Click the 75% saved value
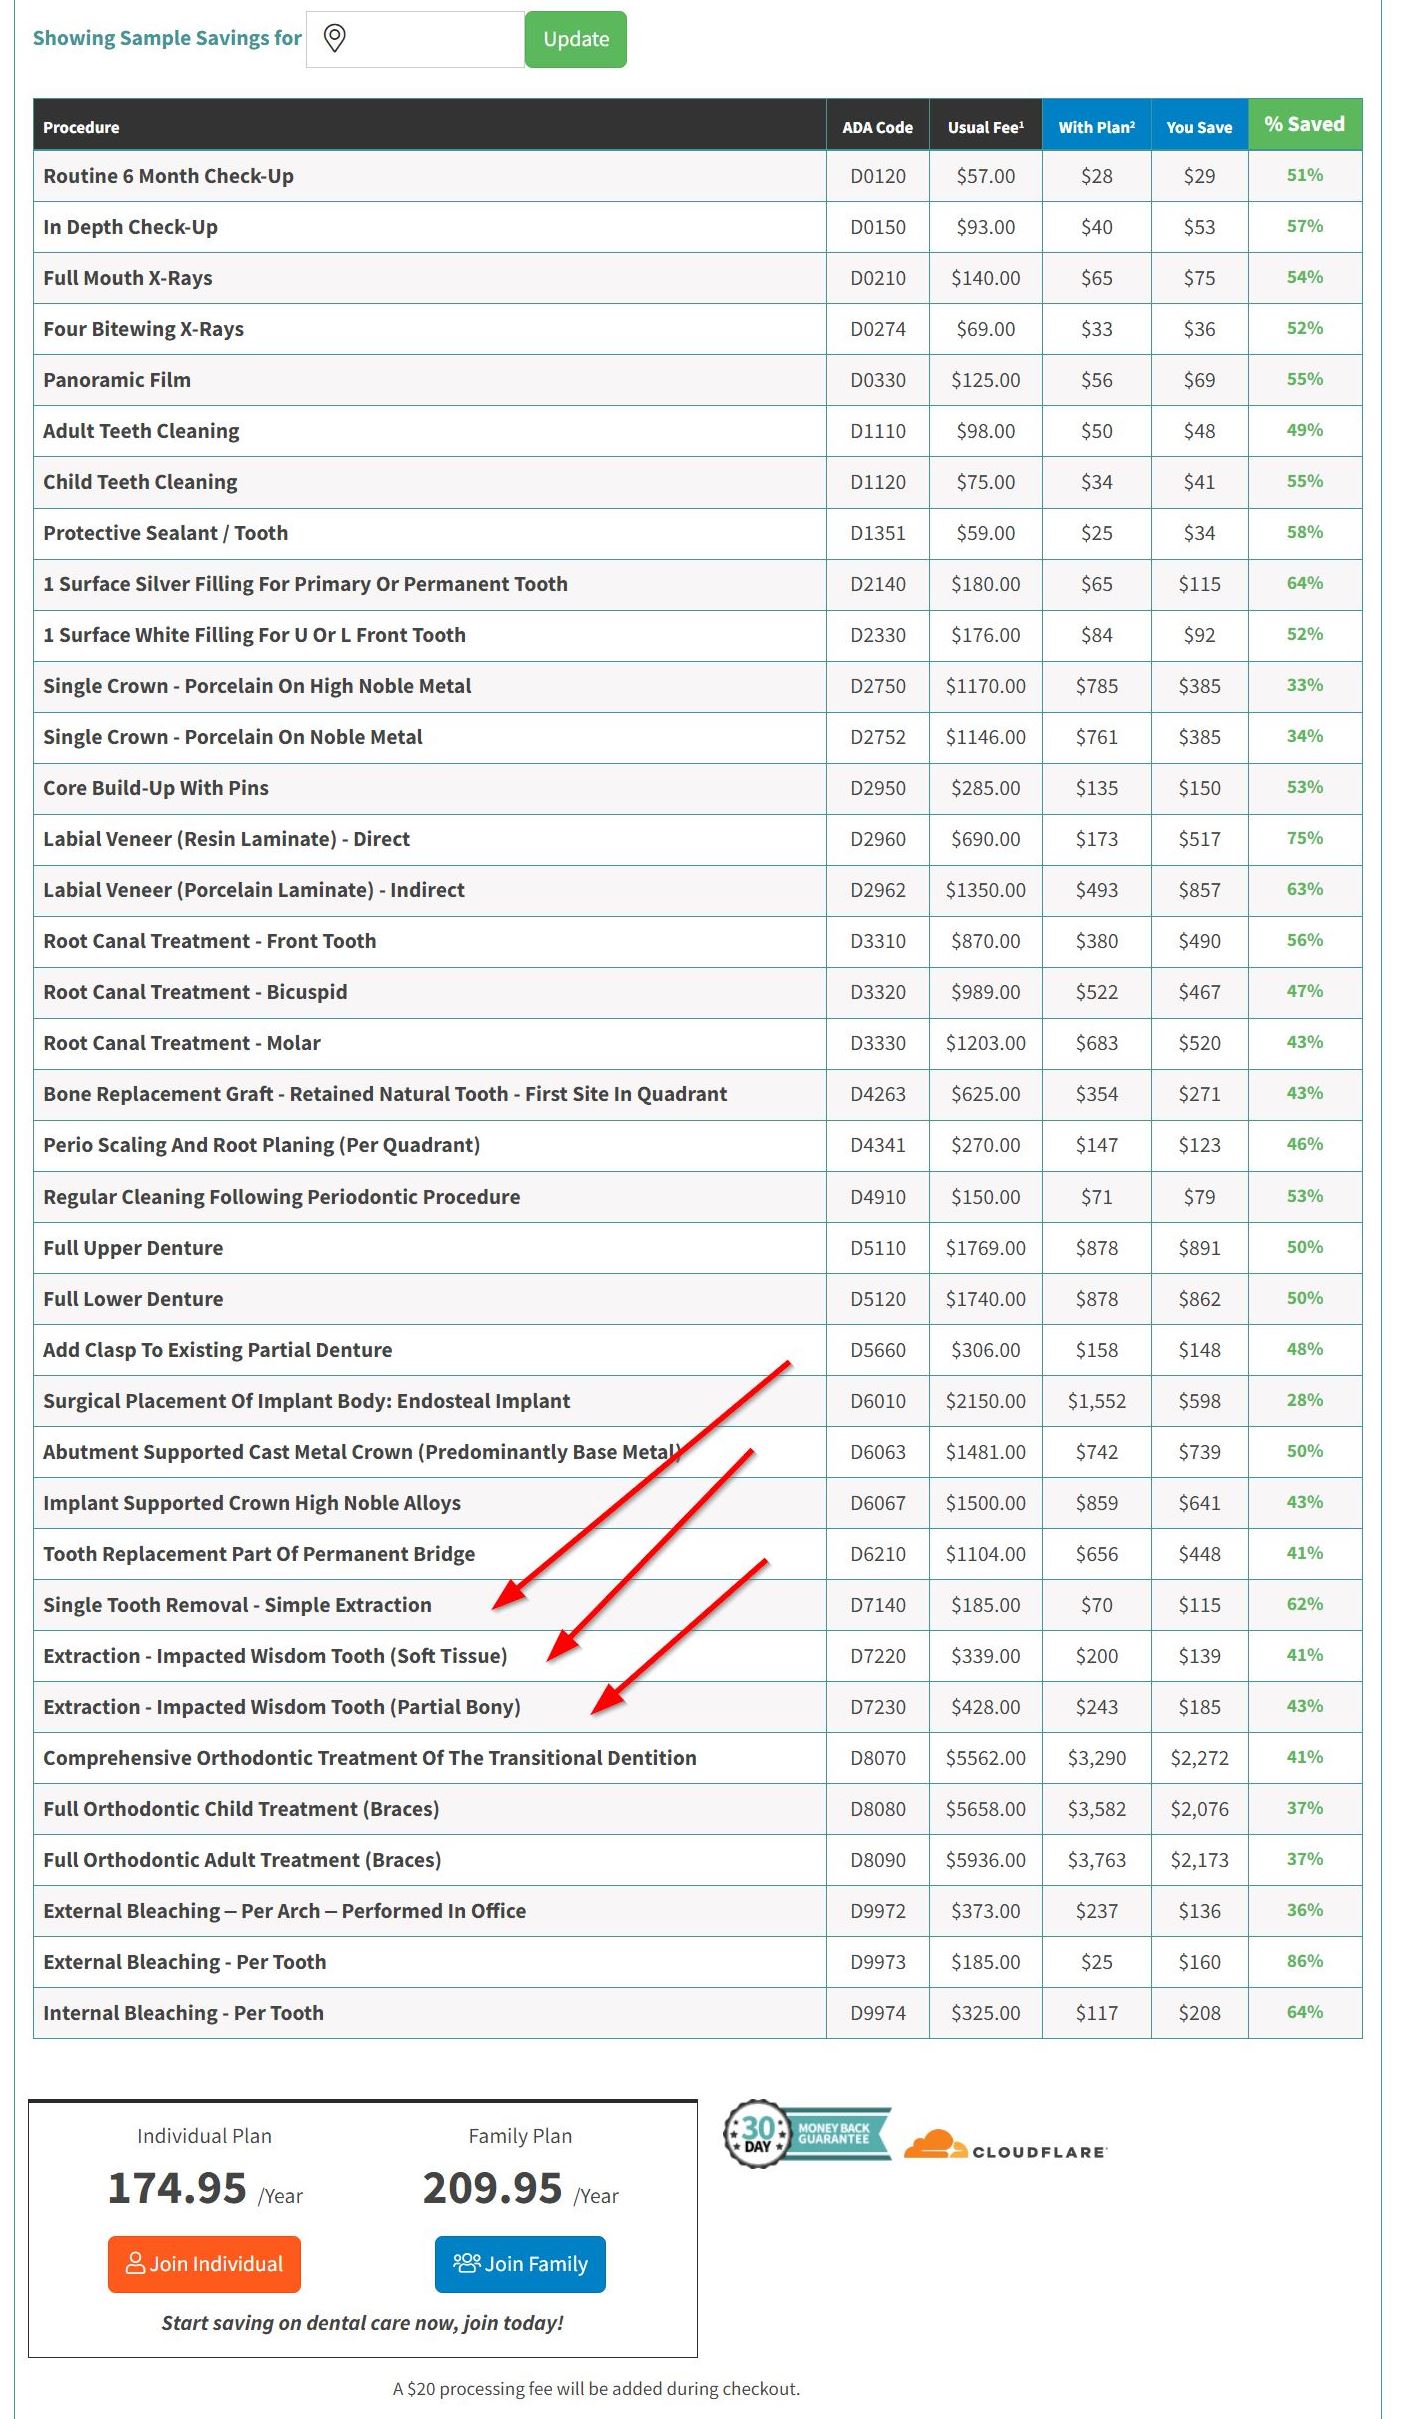The width and height of the screenshot is (1423, 2419). 1304,838
